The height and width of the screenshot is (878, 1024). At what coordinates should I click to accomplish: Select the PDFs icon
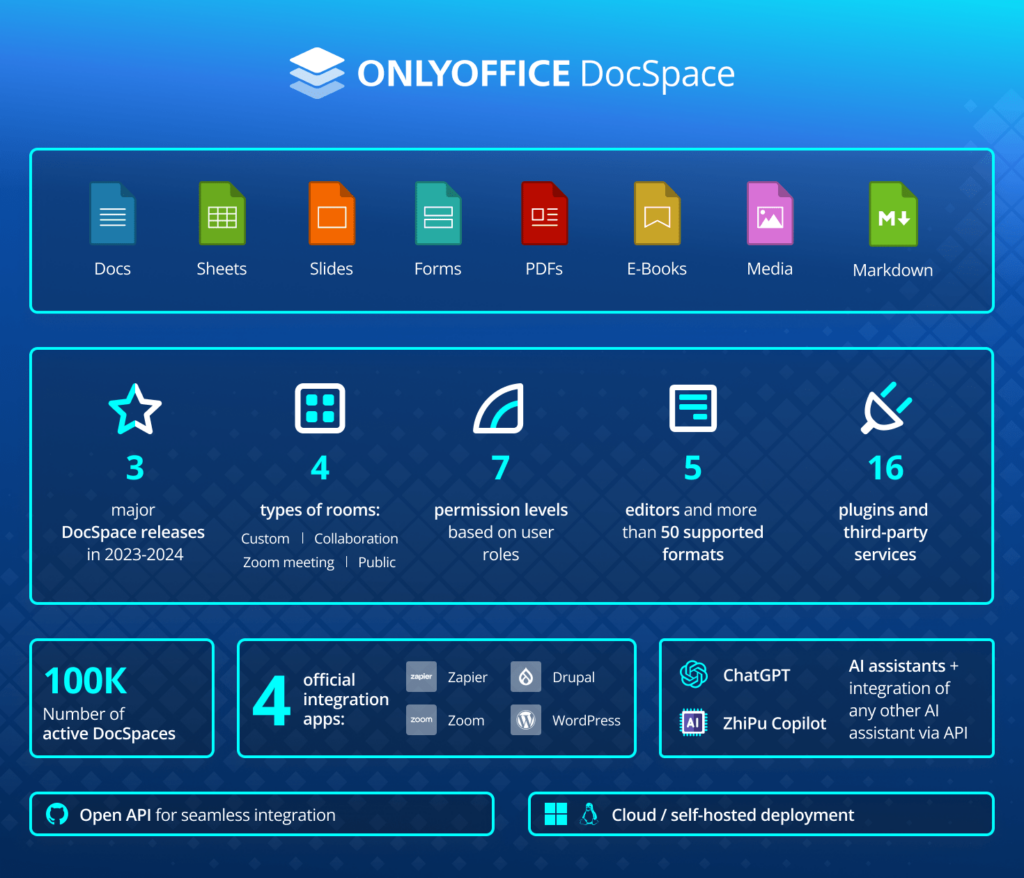pyautogui.click(x=544, y=213)
